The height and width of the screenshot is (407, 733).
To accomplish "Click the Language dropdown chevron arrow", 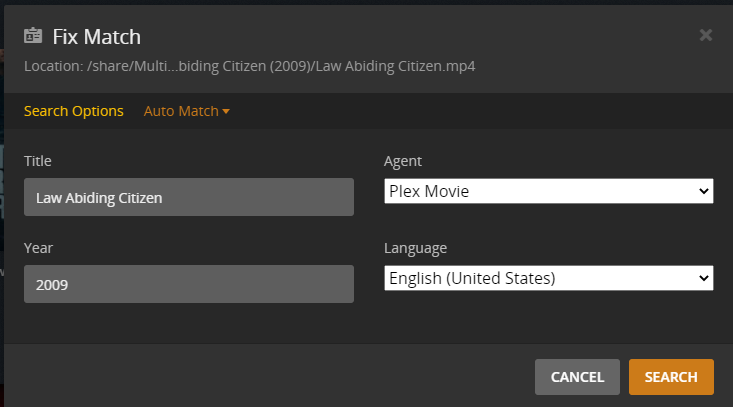I will [x=703, y=278].
